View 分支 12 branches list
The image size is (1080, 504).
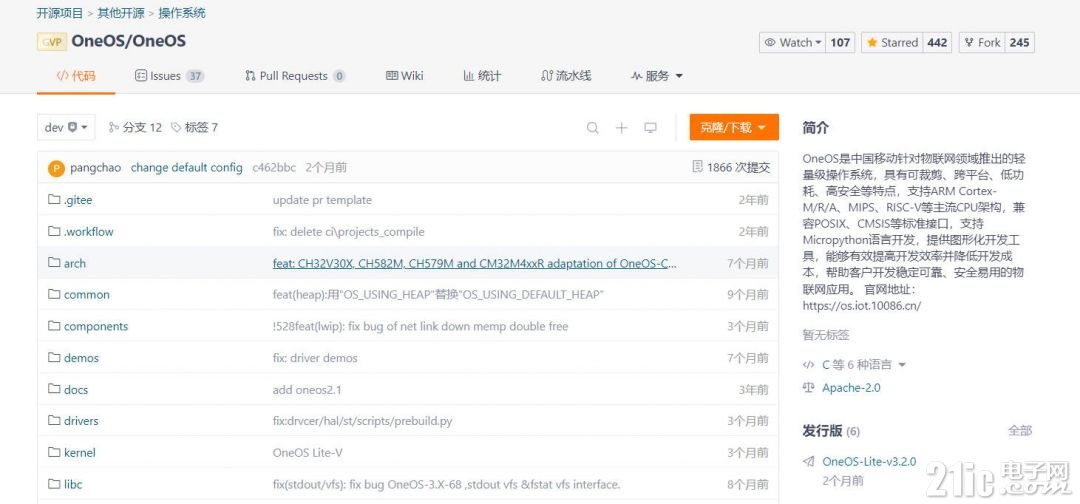(x=135, y=127)
